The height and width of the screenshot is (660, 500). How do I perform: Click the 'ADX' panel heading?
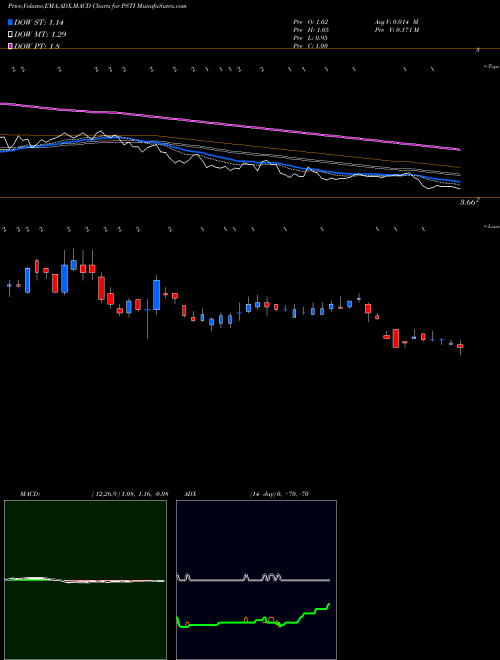coord(191,494)
